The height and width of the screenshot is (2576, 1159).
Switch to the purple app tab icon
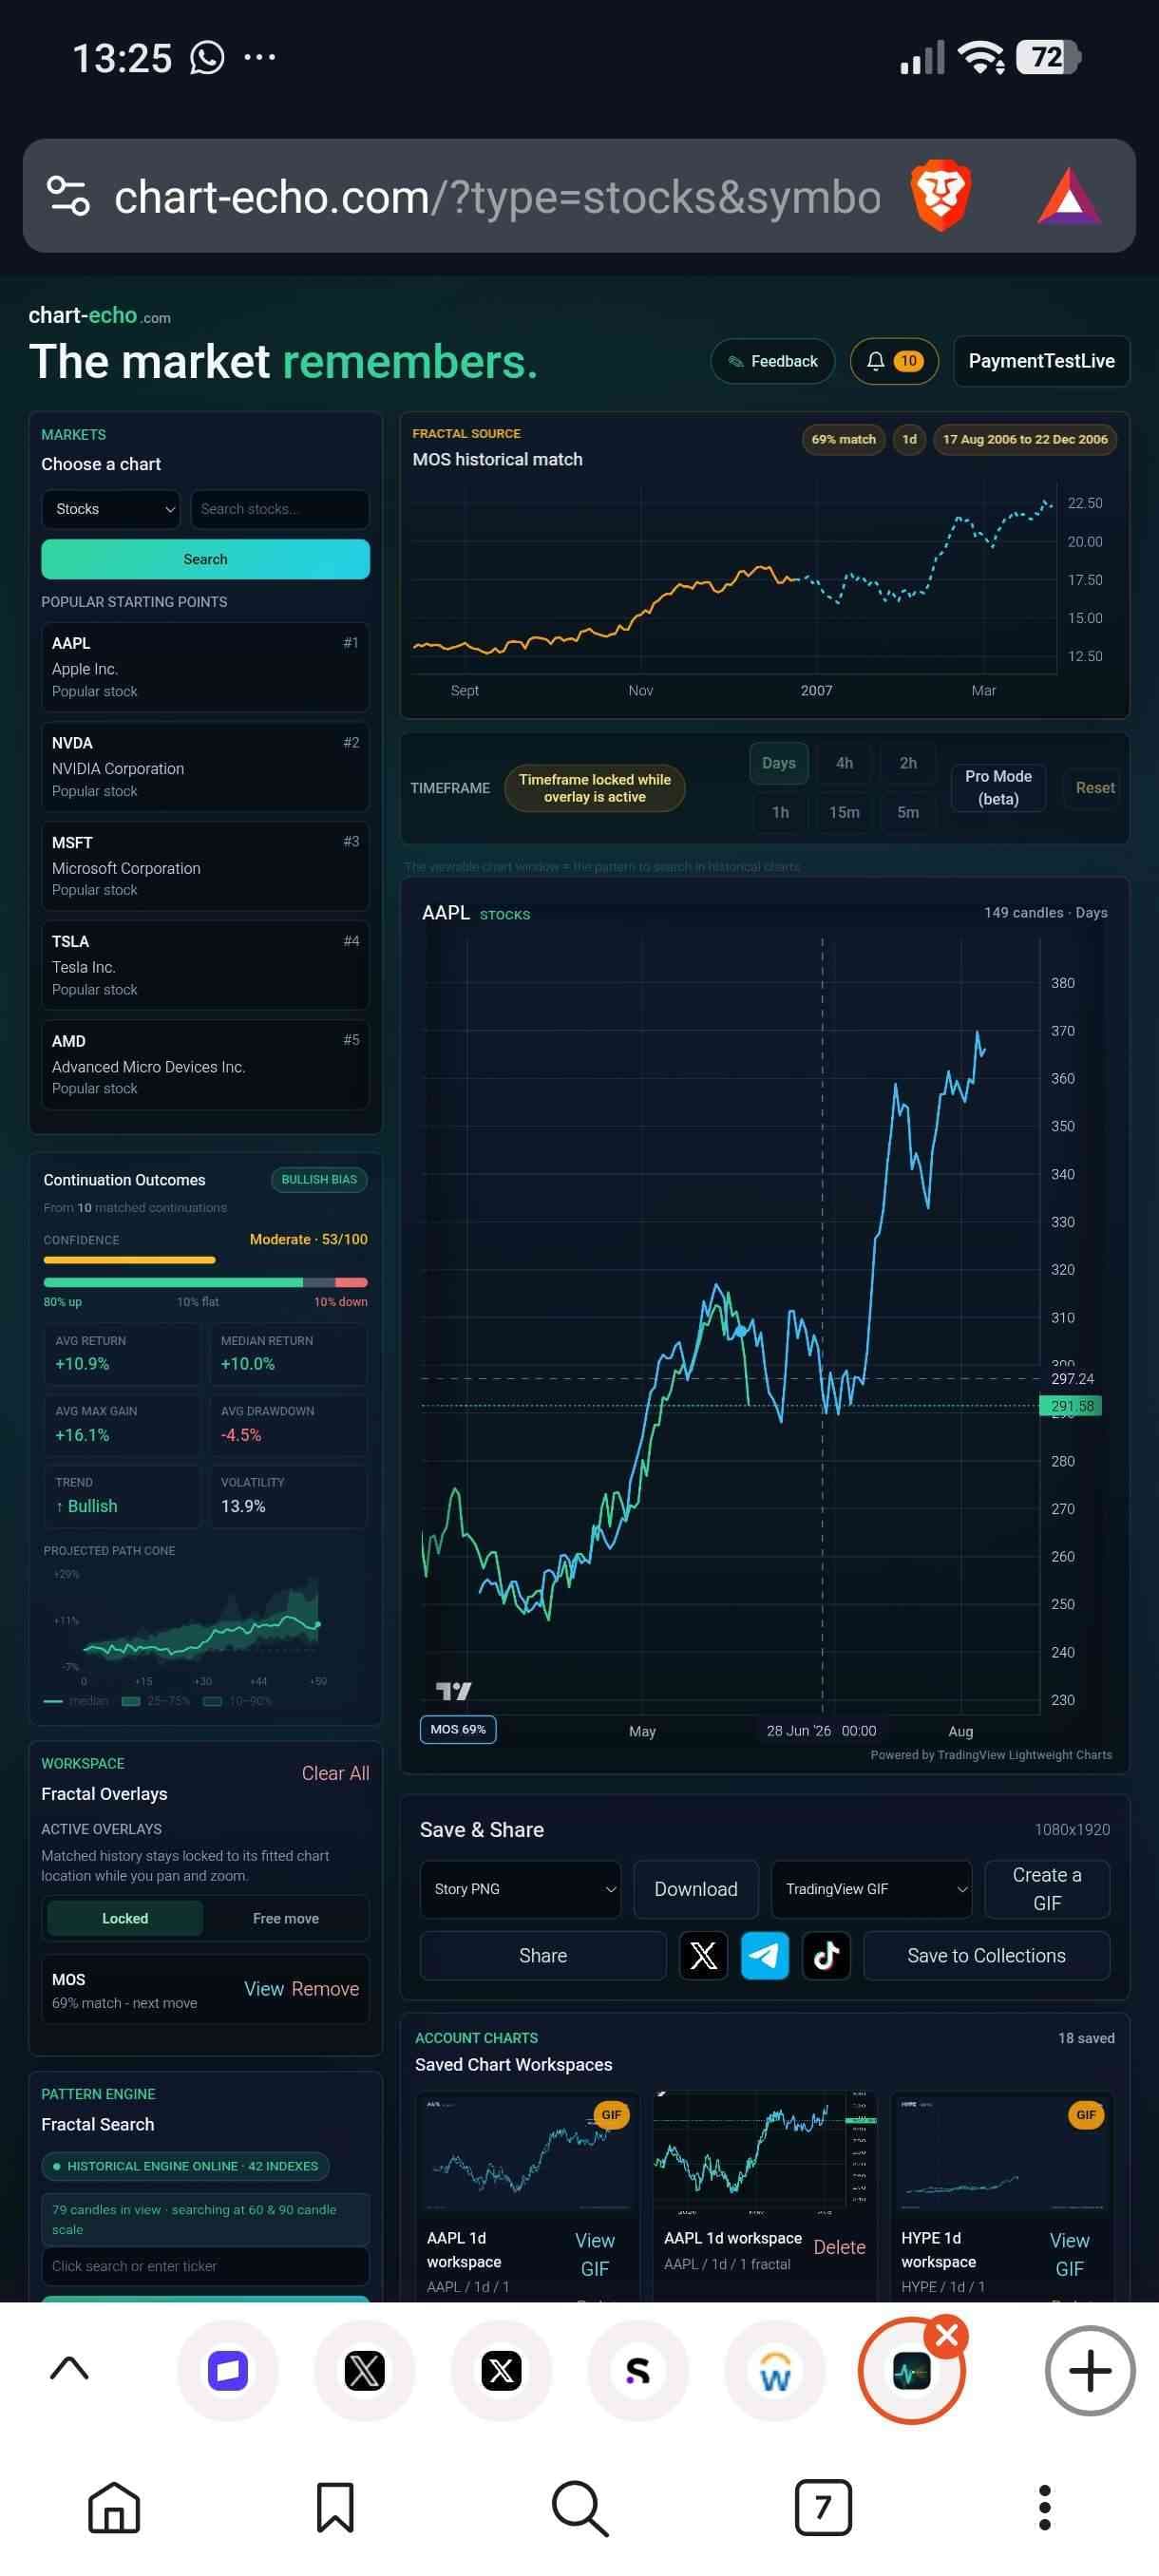tap(228, 2370)
